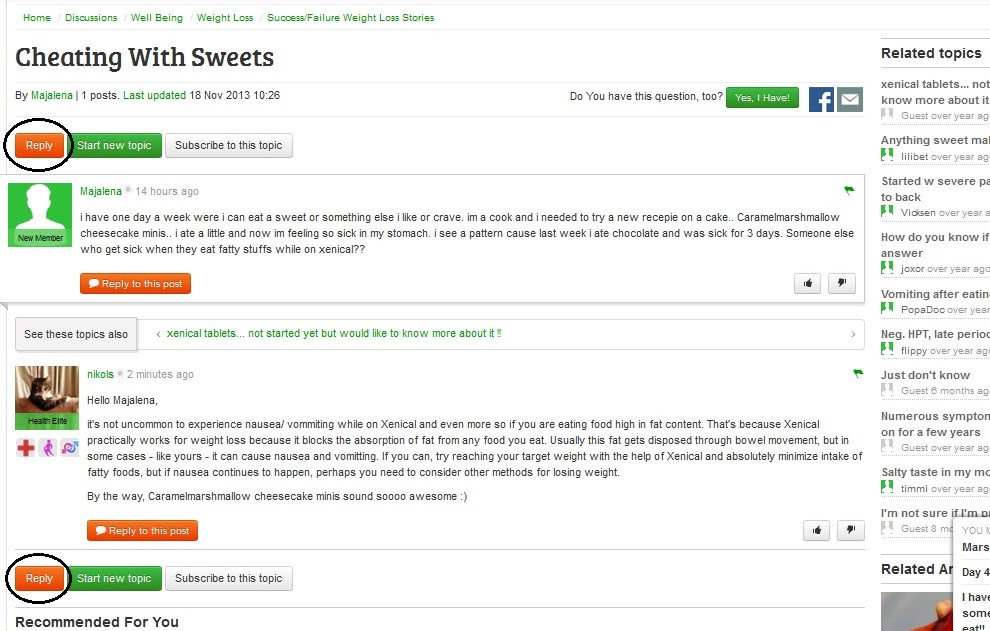
Task: Share this topic on Facebook
Action: (x=821, y=99)
